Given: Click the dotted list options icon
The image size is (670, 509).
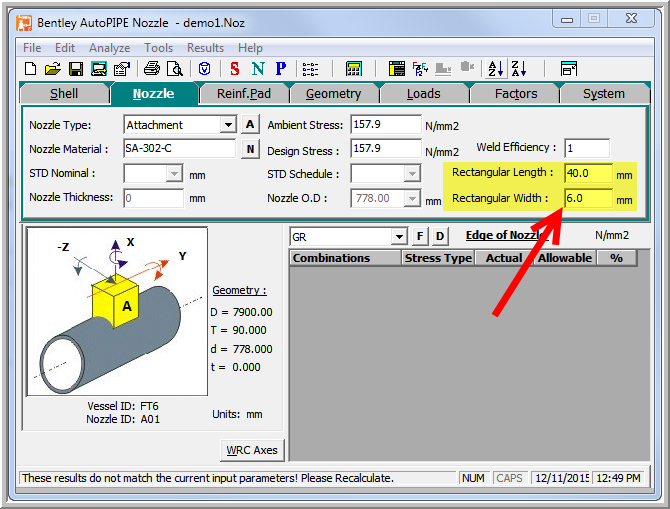Looking at the screenshot, I should click(310, 68).
